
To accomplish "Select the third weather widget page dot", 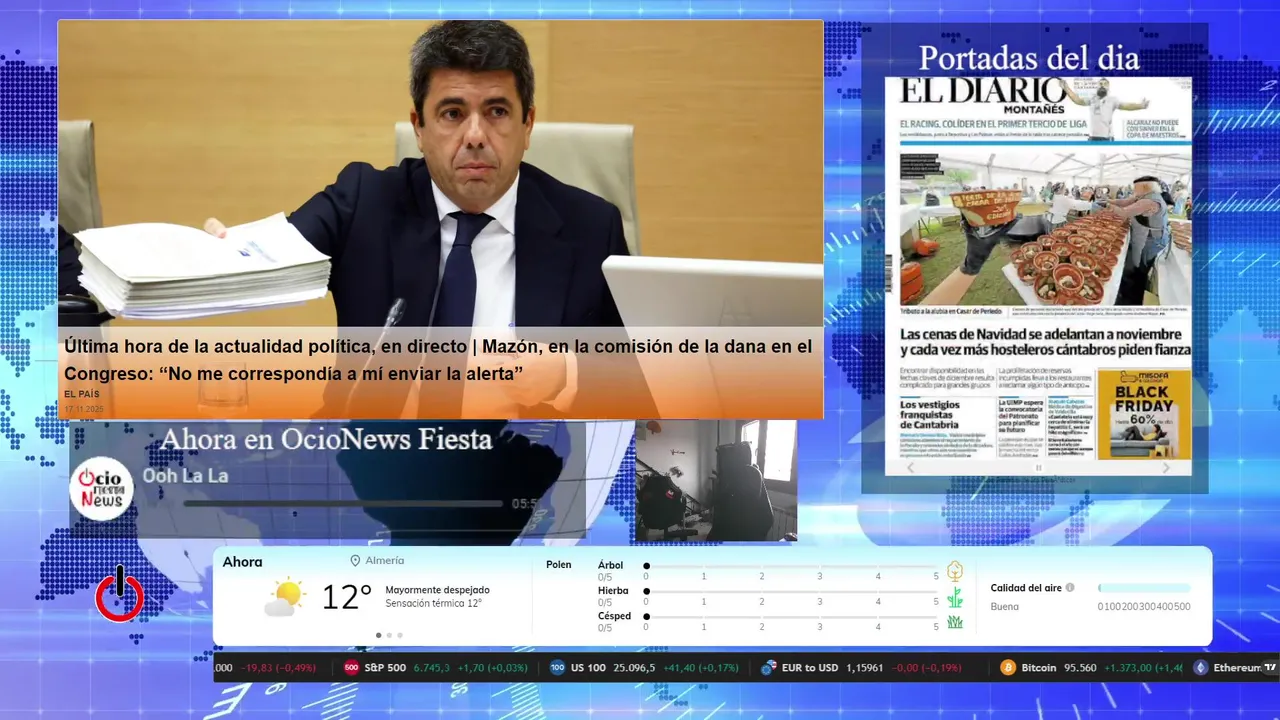I will [400, 635].
